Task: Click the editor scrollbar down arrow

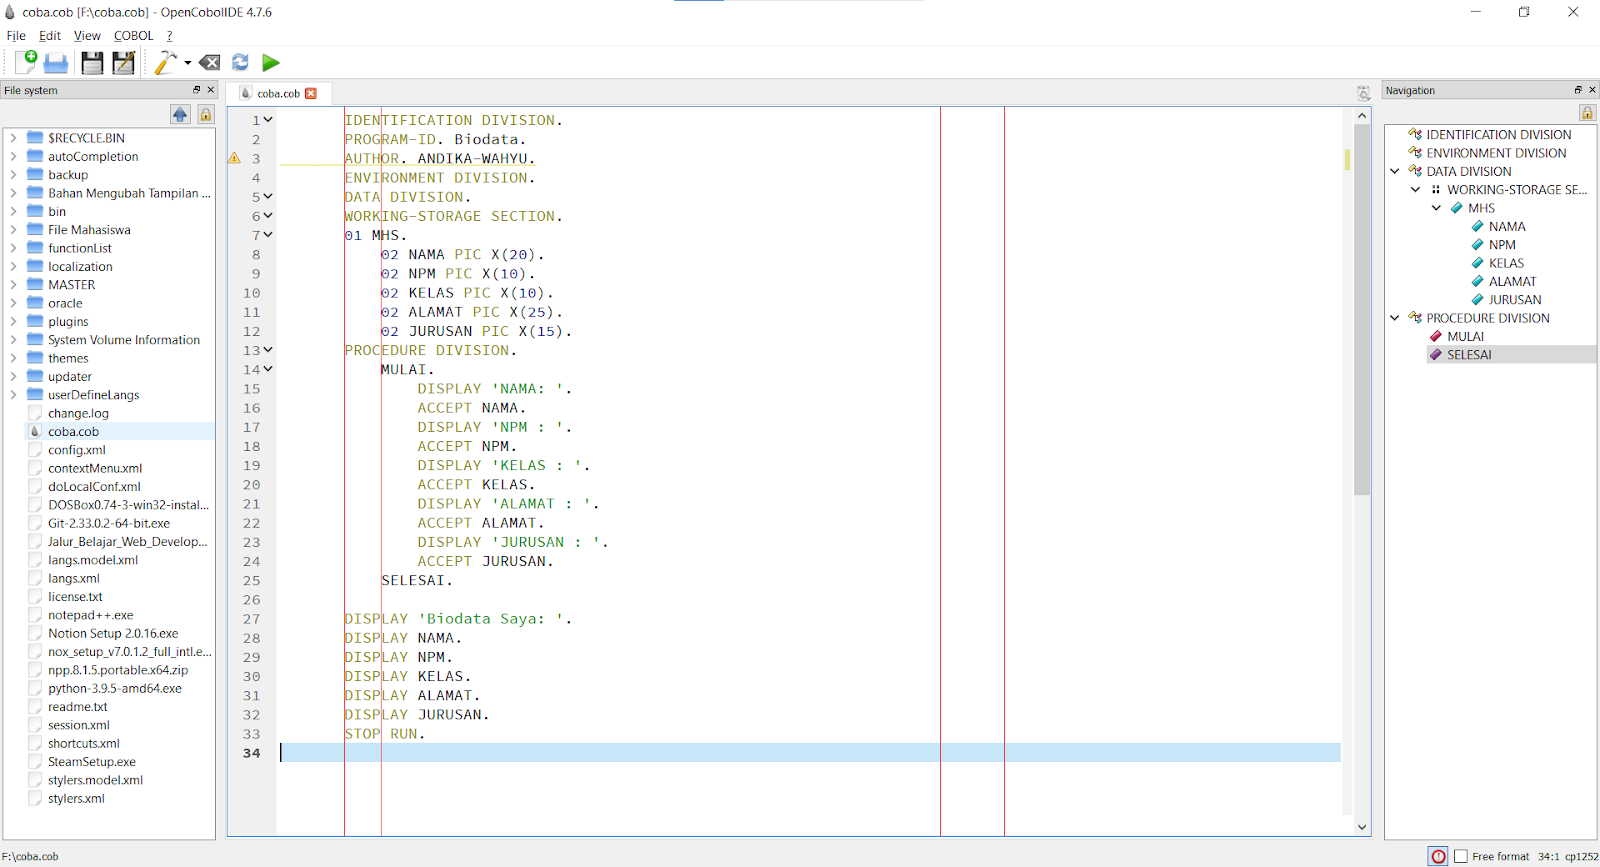Action: (1362, 827)
